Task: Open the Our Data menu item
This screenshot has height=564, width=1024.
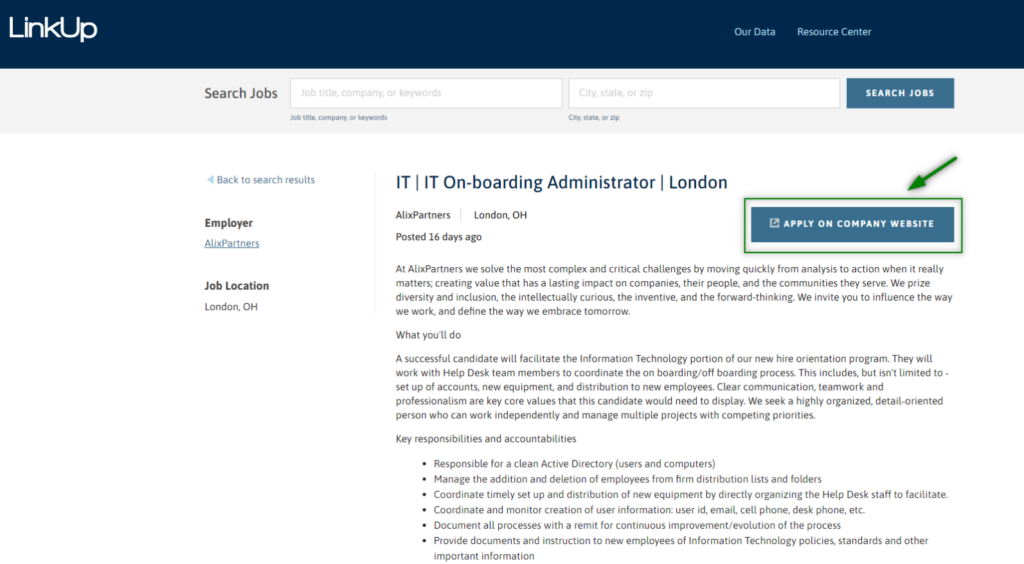Action: (754, 32)
